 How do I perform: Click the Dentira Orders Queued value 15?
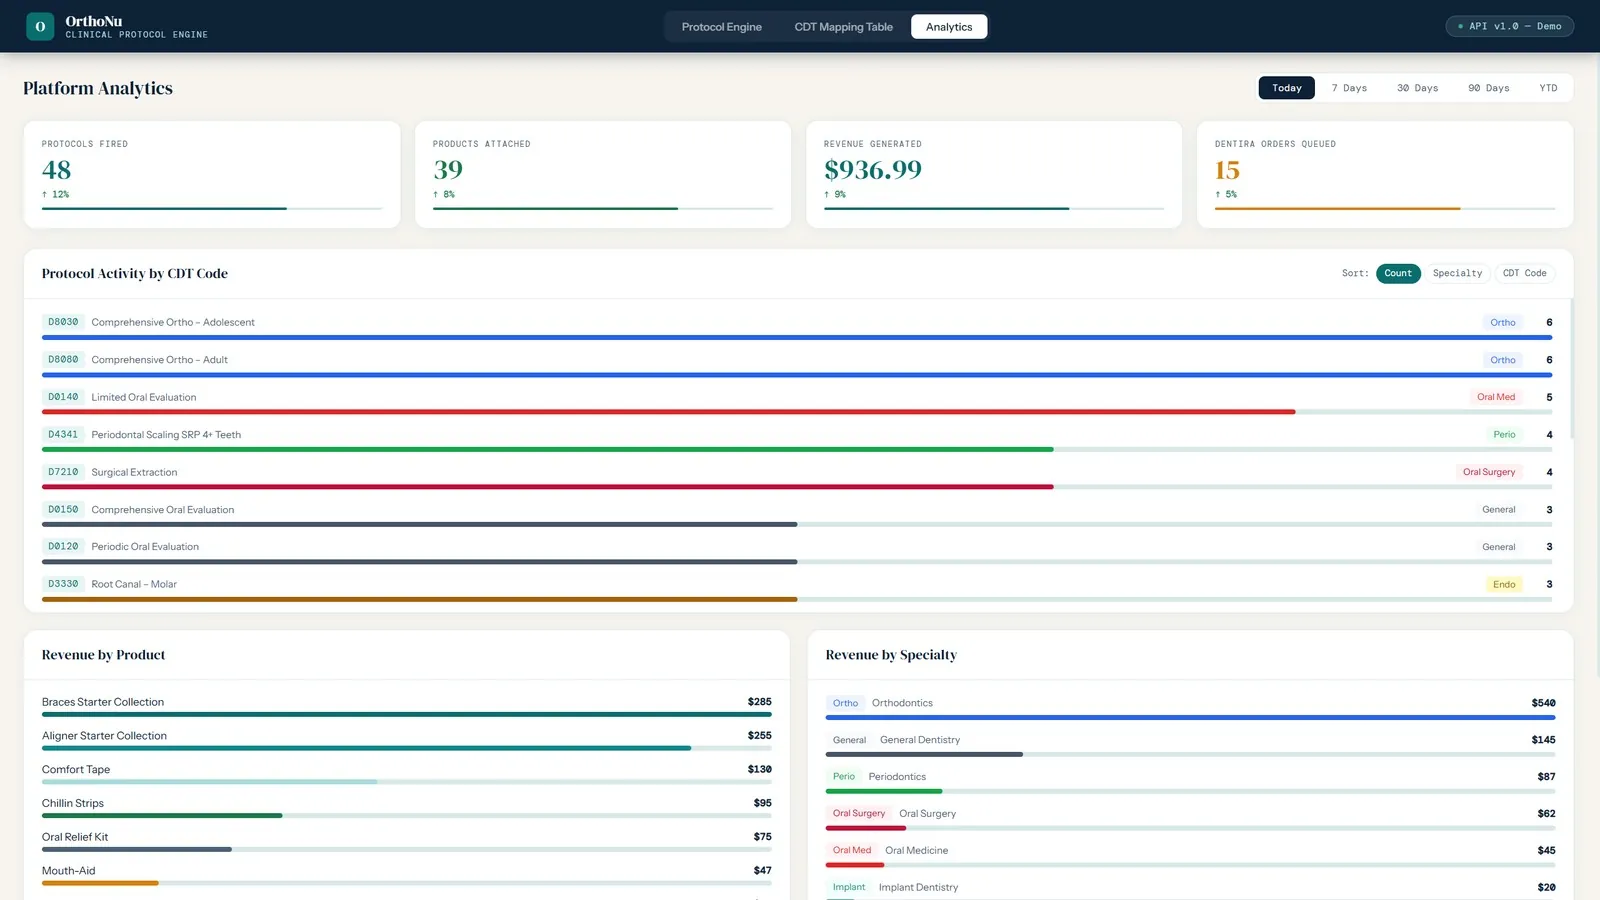tap(1227, 170)
